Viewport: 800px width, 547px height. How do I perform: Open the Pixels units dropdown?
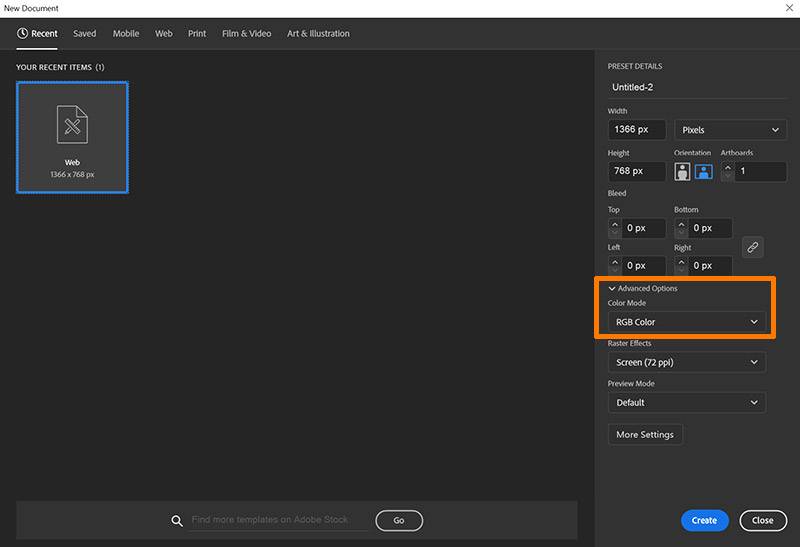tap(730, 130)
